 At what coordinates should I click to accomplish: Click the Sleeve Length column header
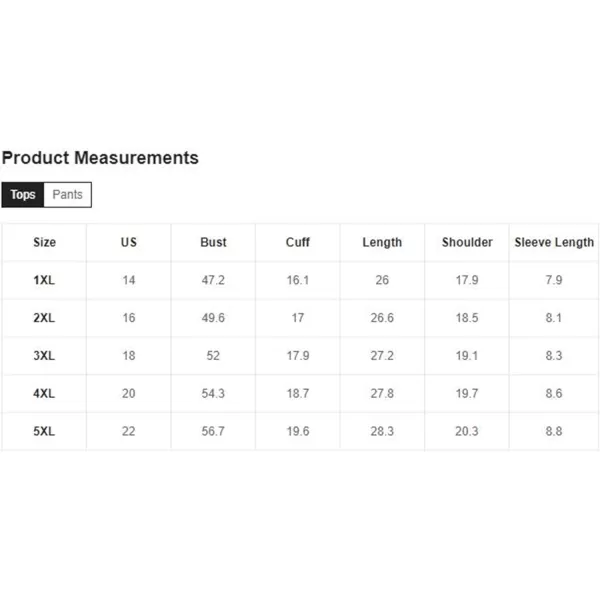(554, 243)
